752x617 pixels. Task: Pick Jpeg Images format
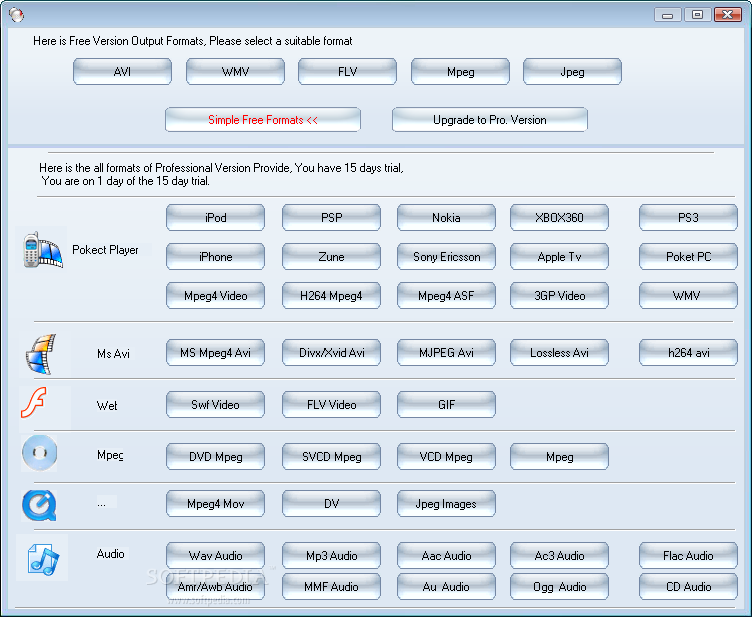[x=446, y=504]
